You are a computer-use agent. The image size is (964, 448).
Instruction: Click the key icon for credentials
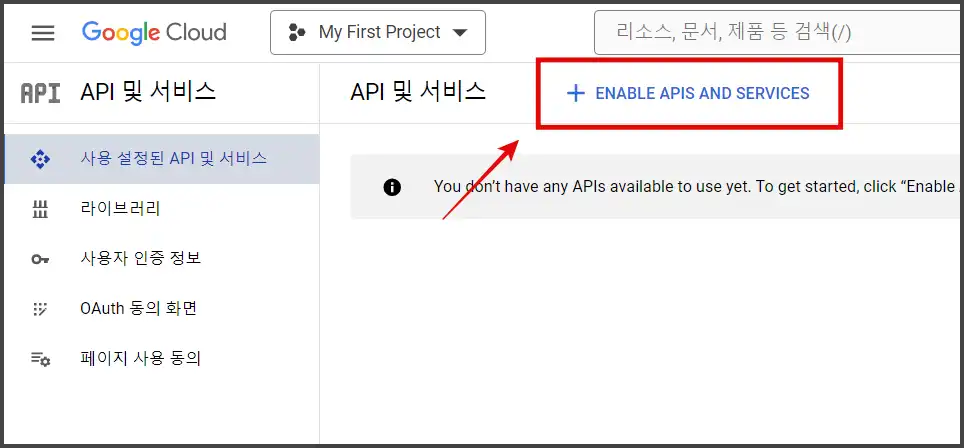click(40, 259)
